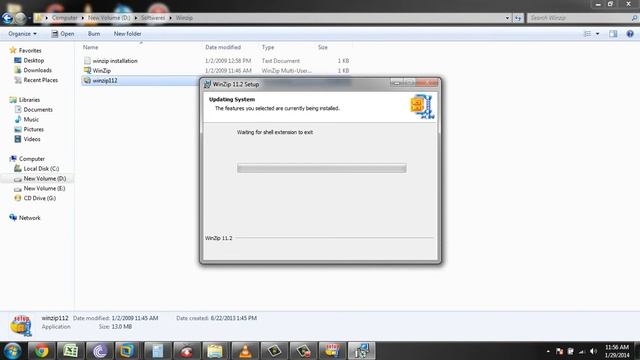Sort files by the Size column
Viewport: 640px width, 360px height.
[322, 47]
